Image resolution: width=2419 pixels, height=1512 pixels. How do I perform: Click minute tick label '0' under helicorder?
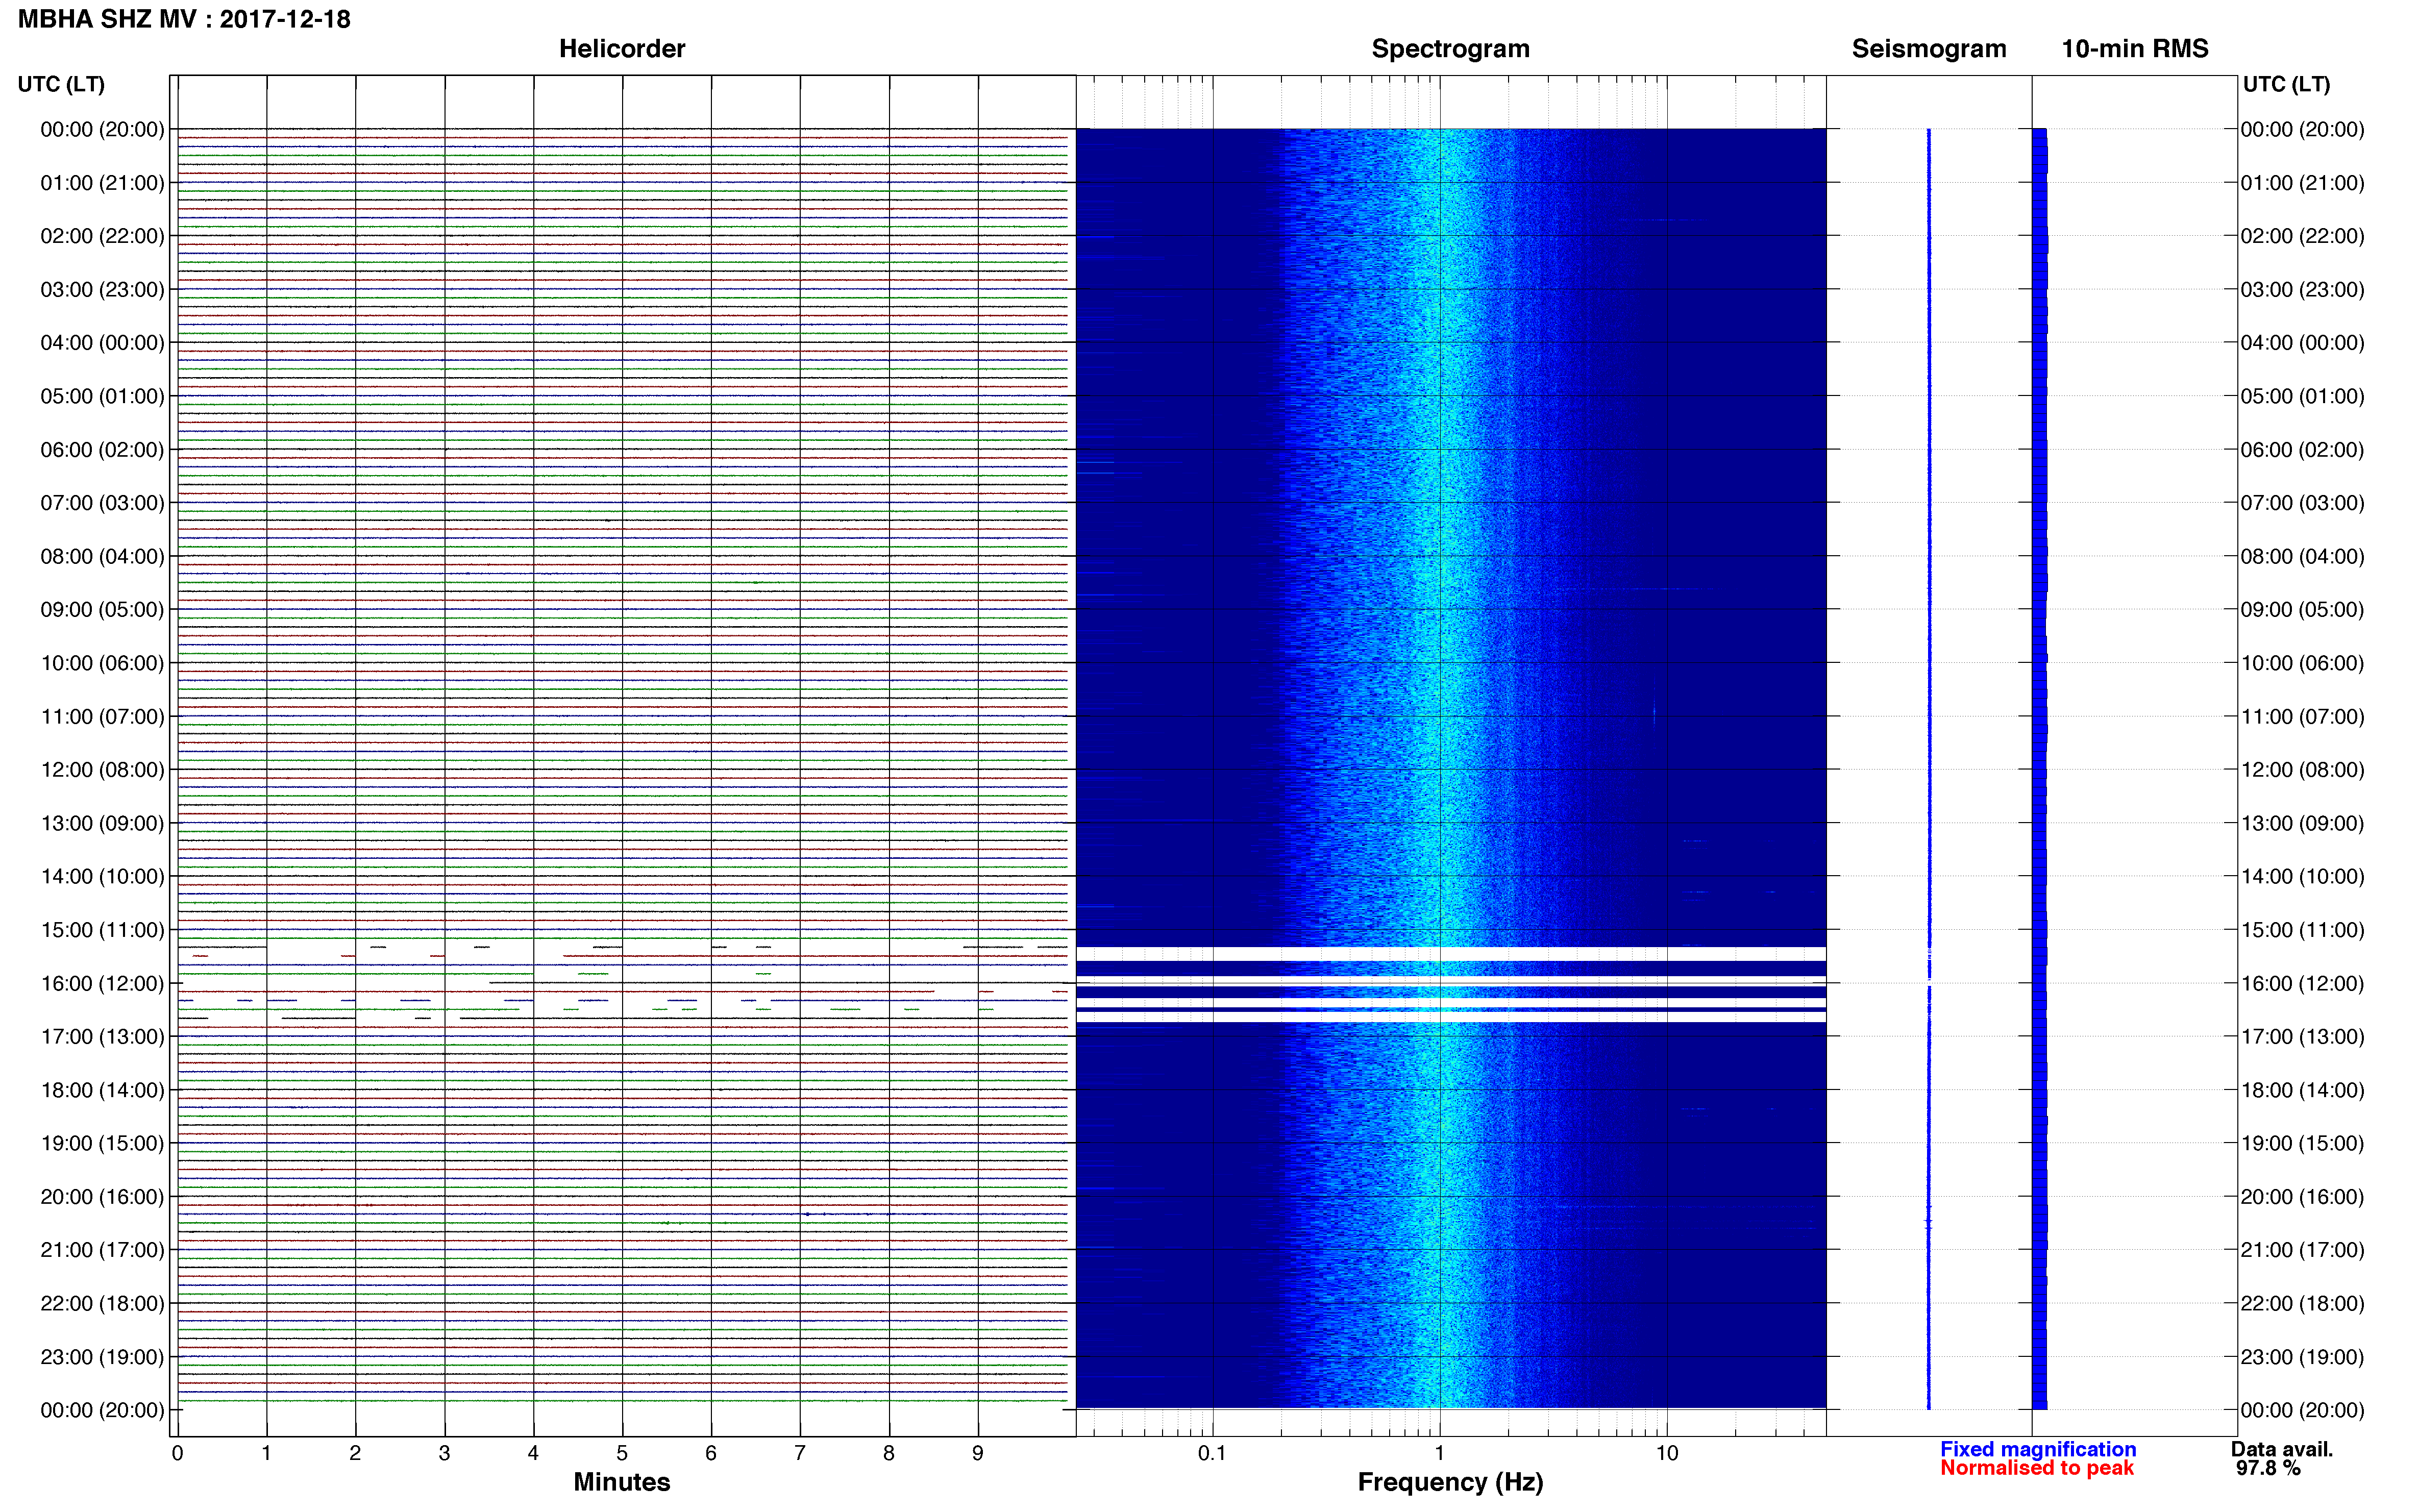click(x=177, y=1453)
